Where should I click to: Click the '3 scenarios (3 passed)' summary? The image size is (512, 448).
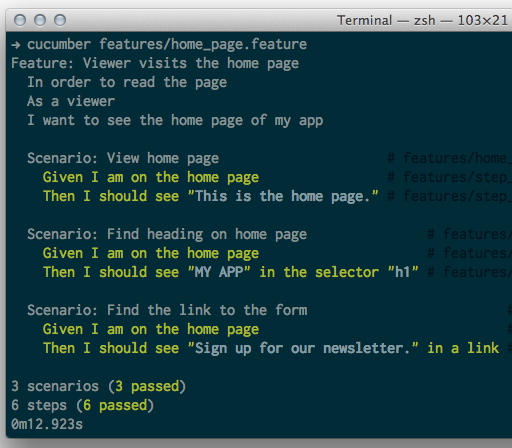tap(99, 386)
